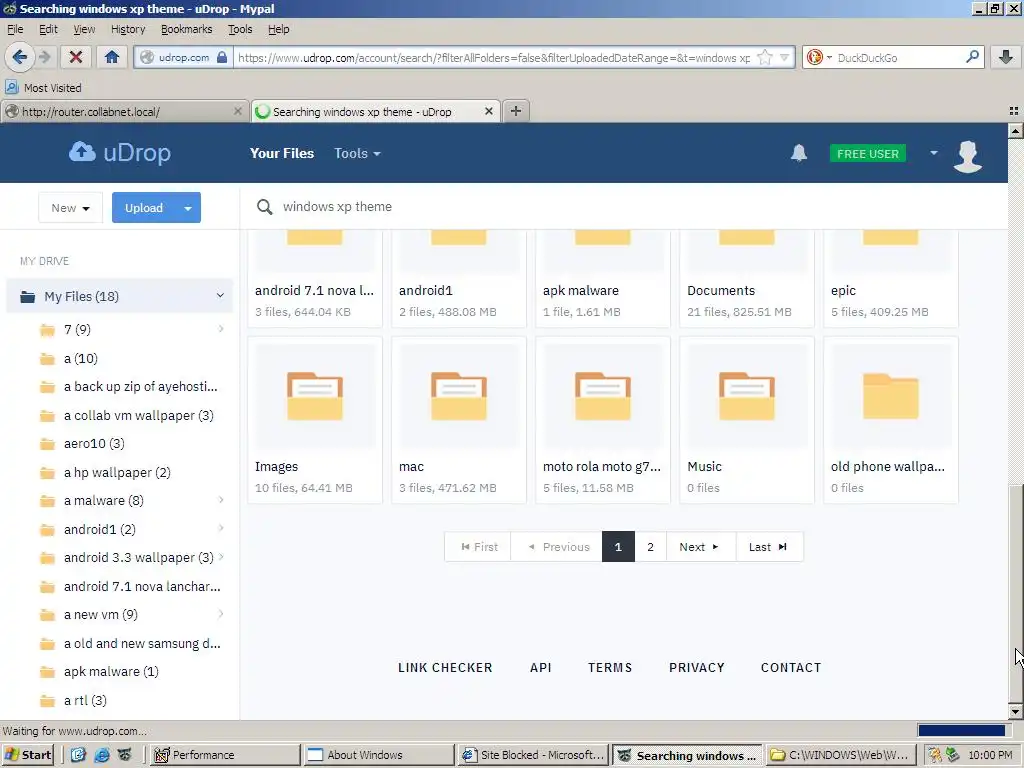Expand the Tools menu in uDrop header
The image size is (1024, 768).
357,153
